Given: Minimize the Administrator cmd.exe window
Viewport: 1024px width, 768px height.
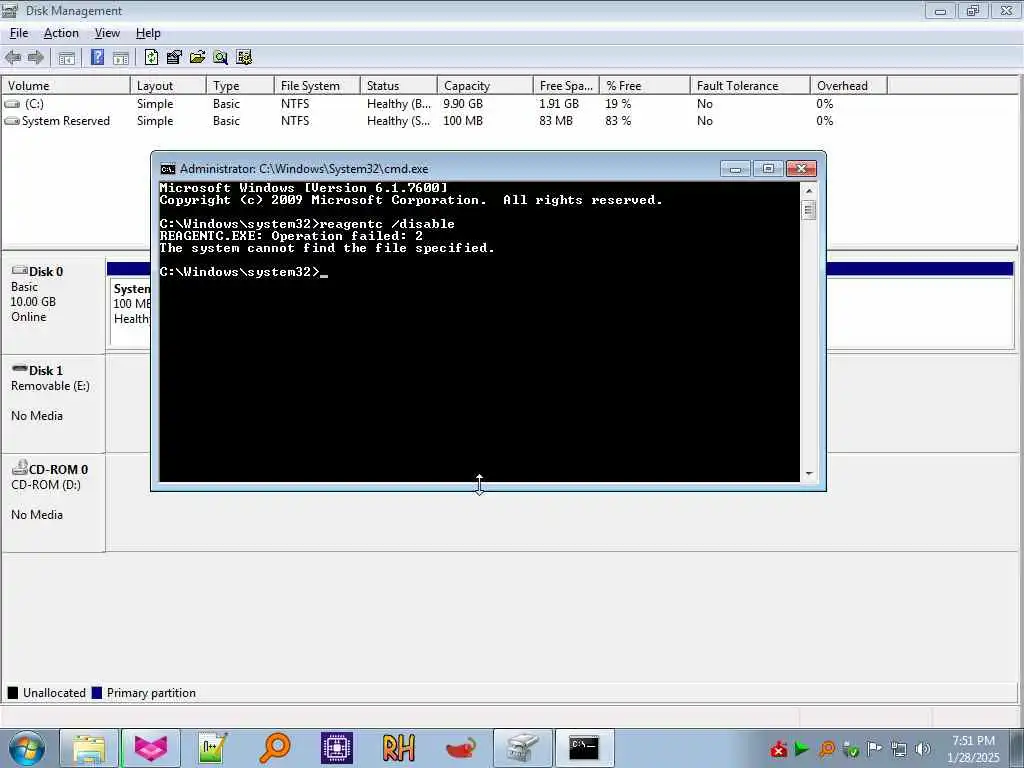Looking at the screenshot, I should coord(735,169).
